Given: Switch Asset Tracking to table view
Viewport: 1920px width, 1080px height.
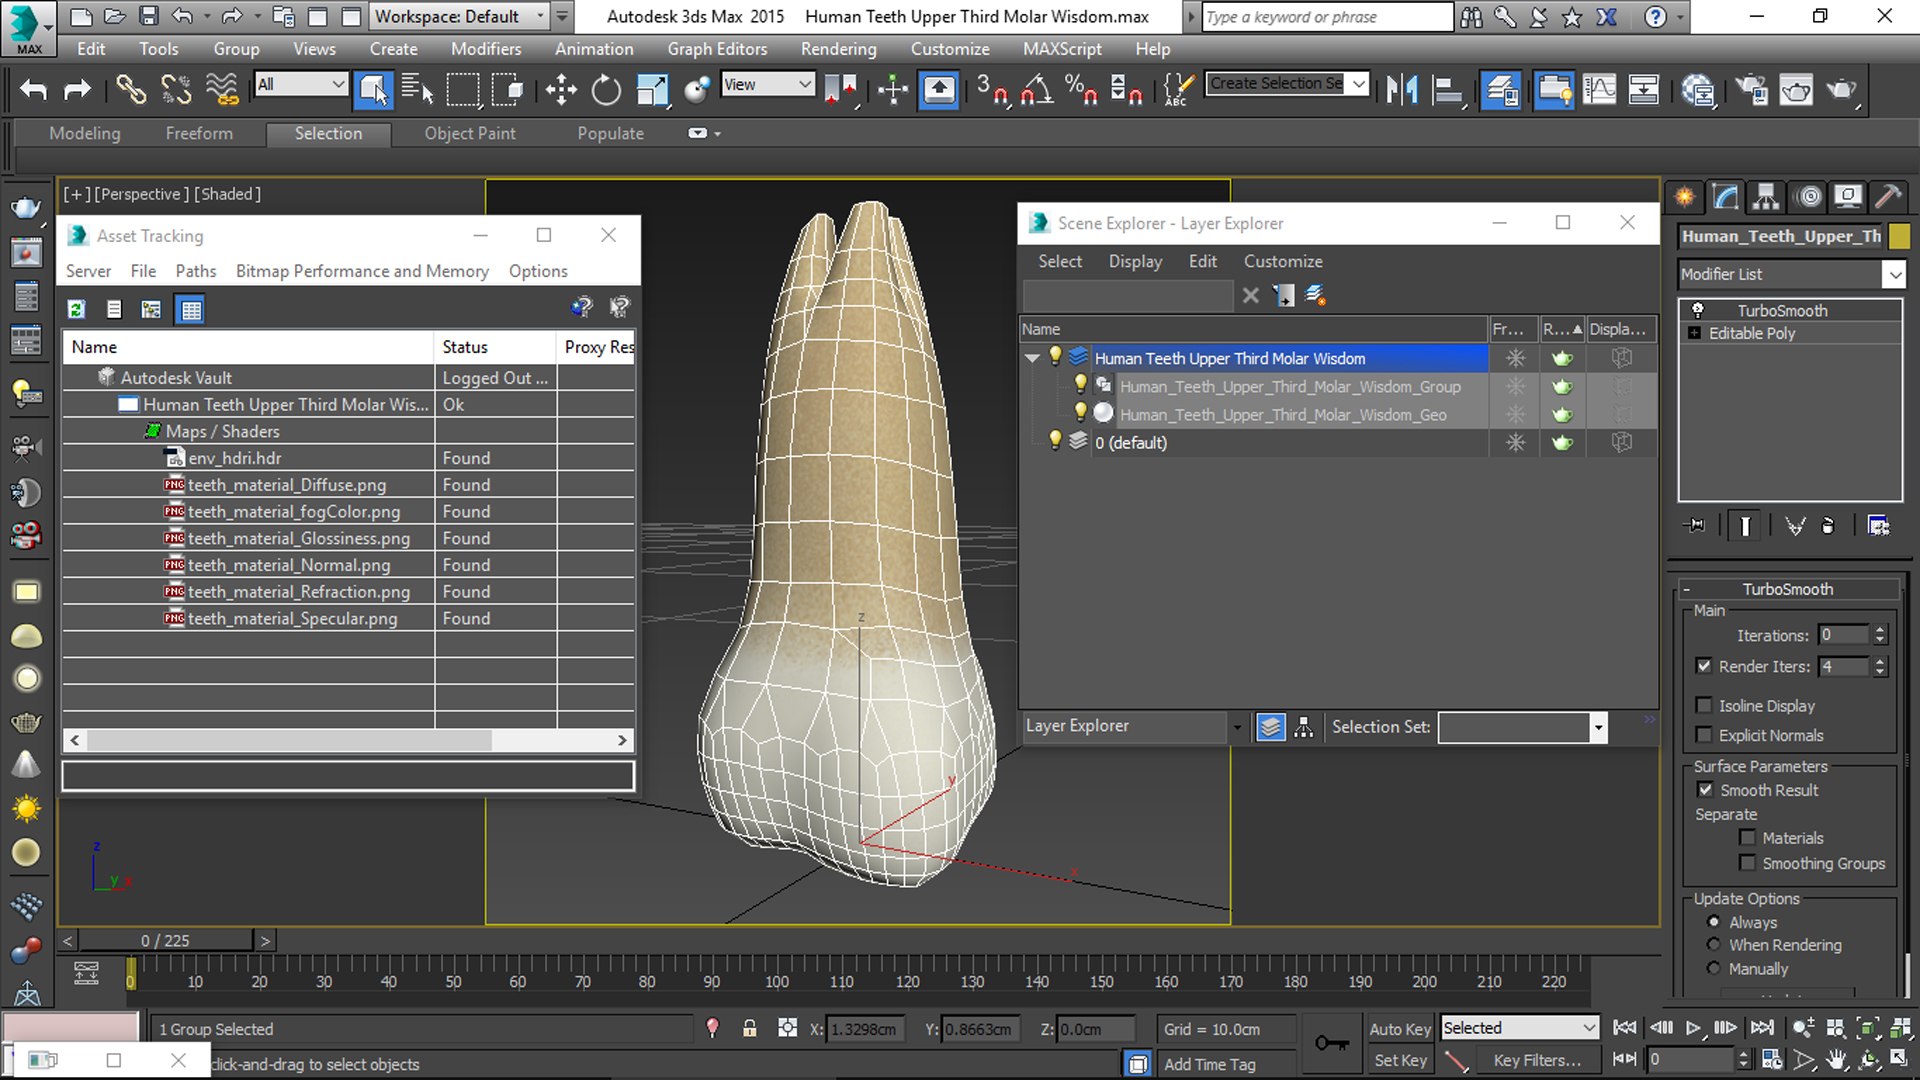Looking at the screenshot, I should [x=190, y=310].
